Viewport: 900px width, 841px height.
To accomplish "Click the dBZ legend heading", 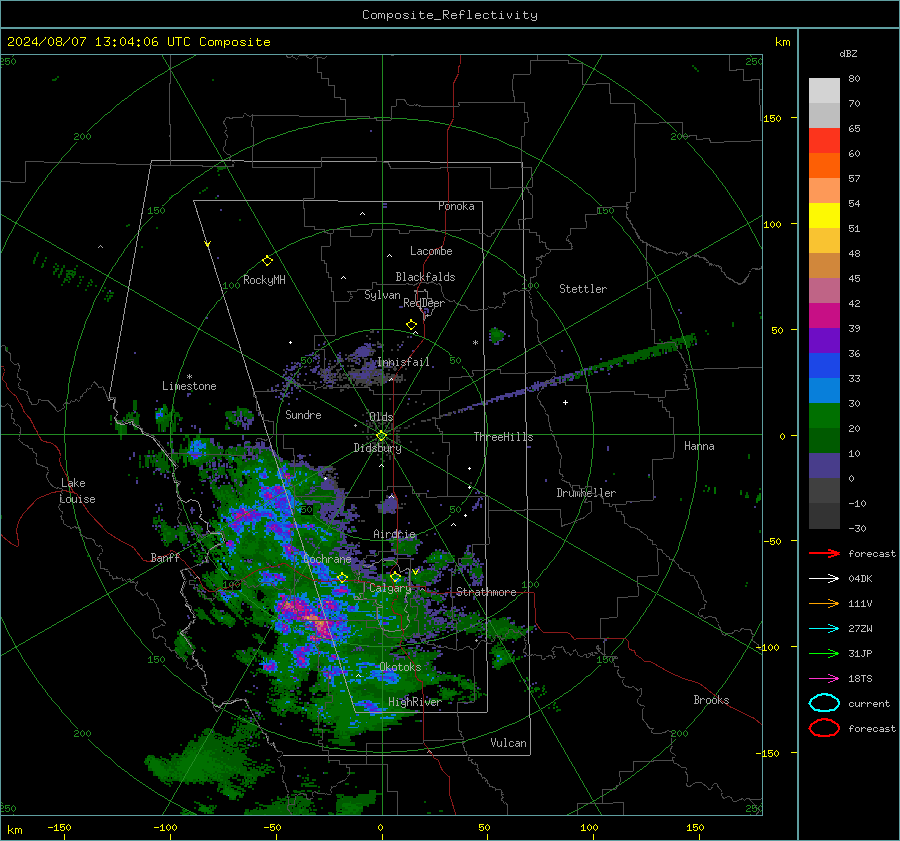I will click(x=848, y=53).
